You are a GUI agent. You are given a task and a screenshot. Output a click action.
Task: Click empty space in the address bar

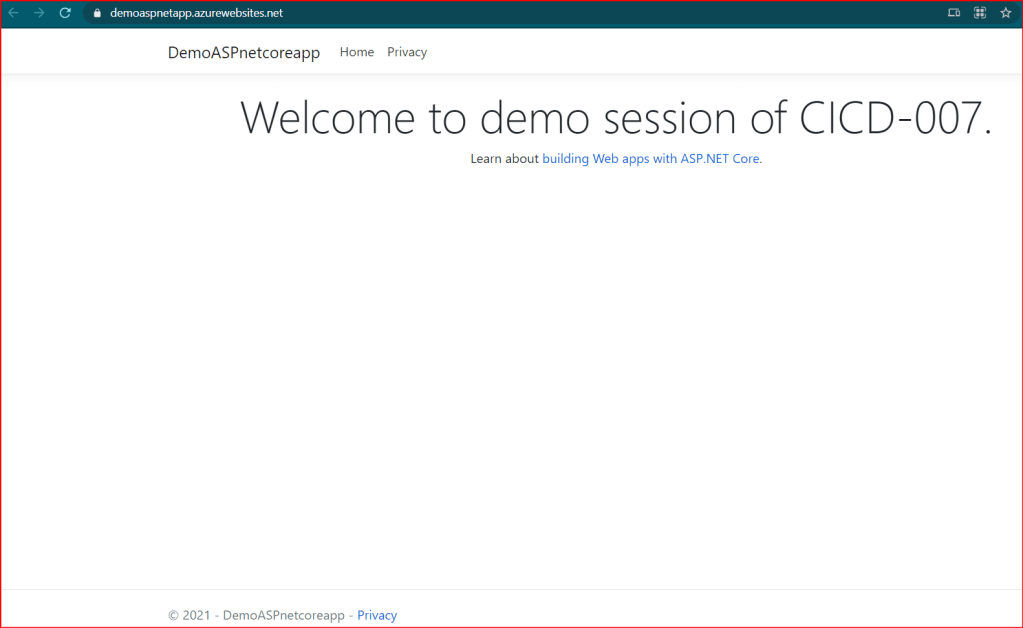point(600,13)
